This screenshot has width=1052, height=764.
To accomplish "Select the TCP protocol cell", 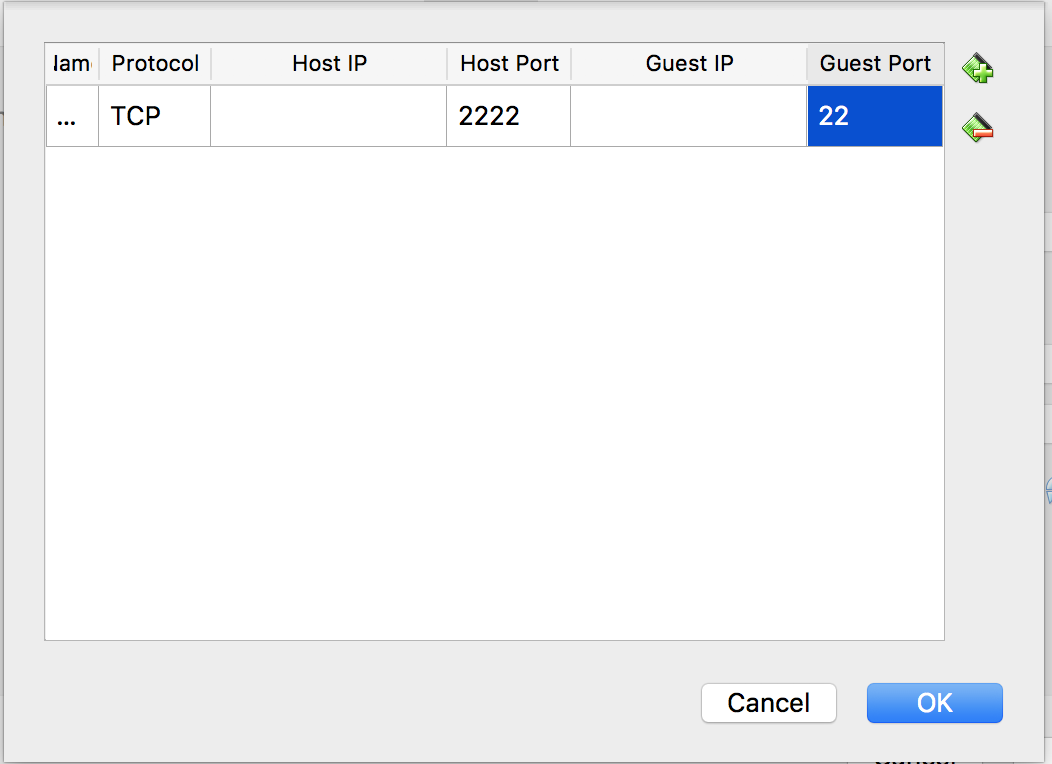I will tap(154, 116).
